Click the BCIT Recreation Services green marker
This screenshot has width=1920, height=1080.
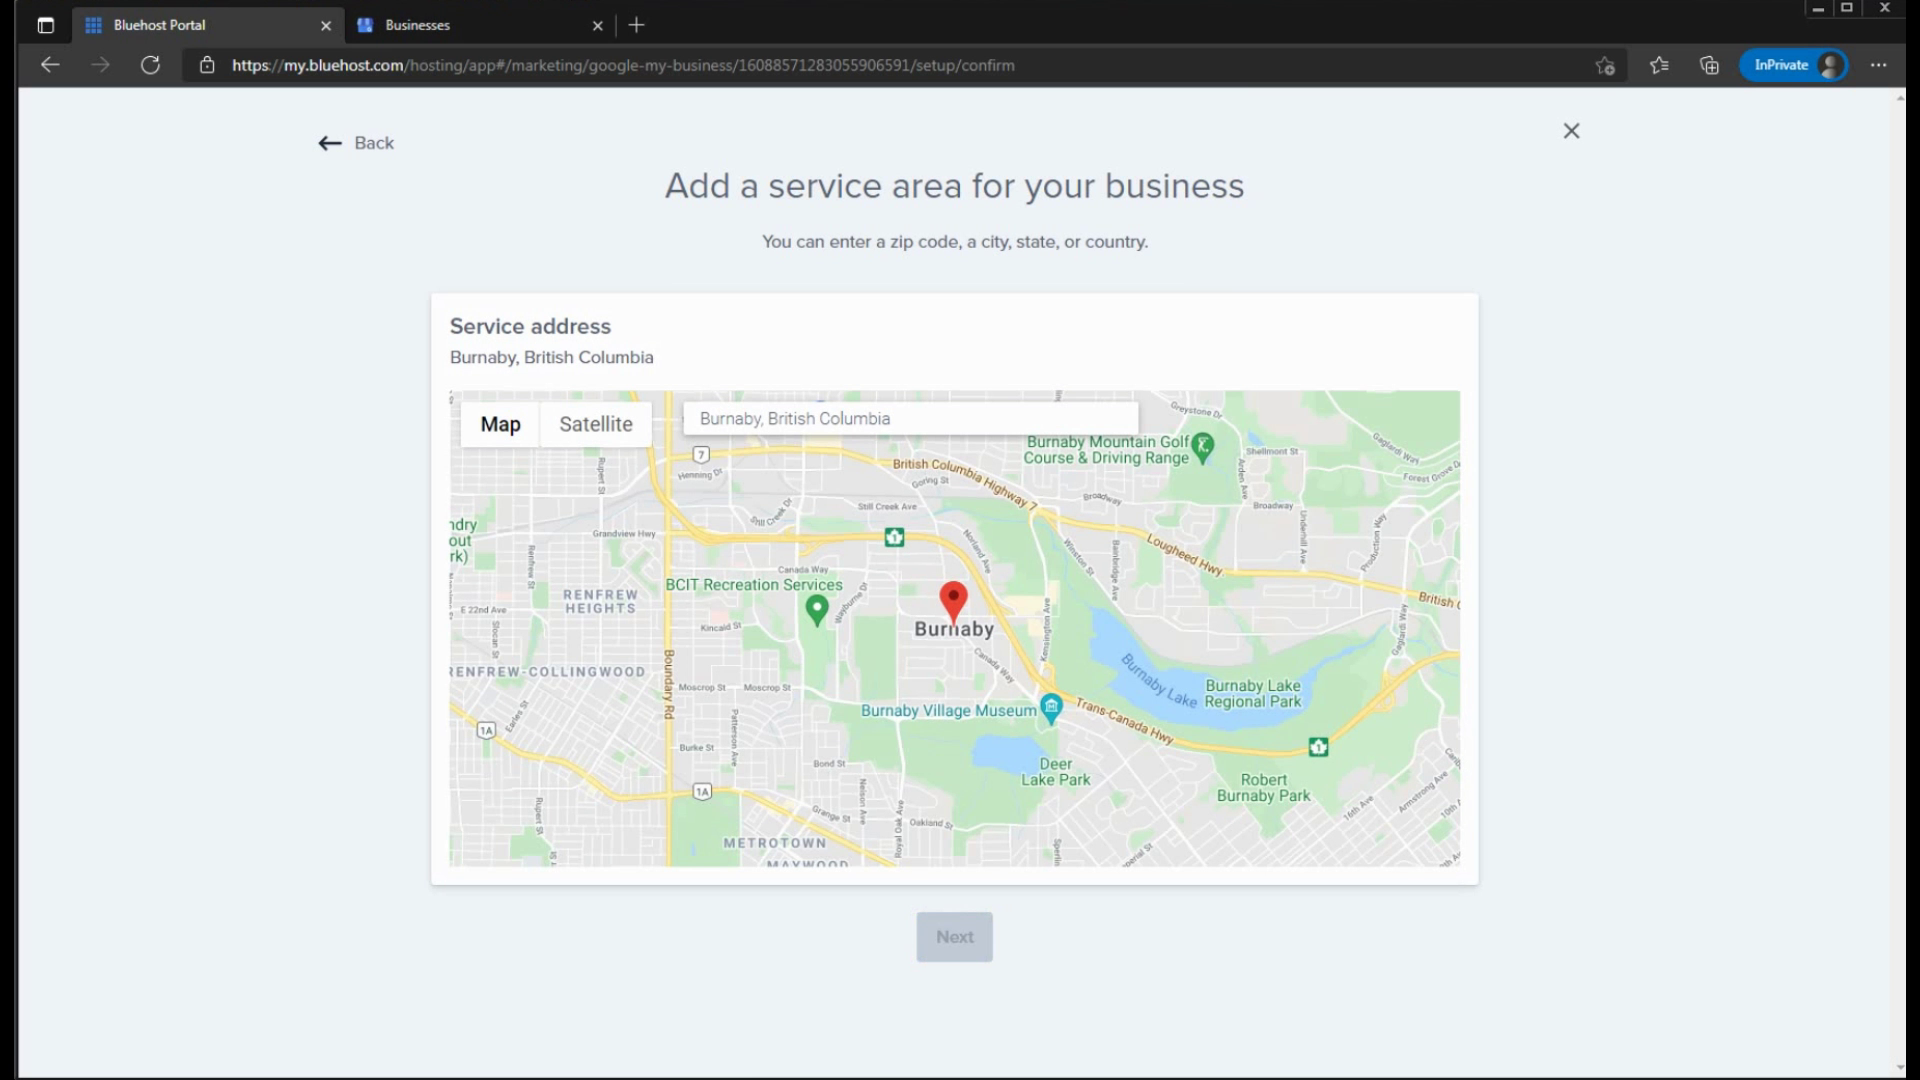(816, 609)
